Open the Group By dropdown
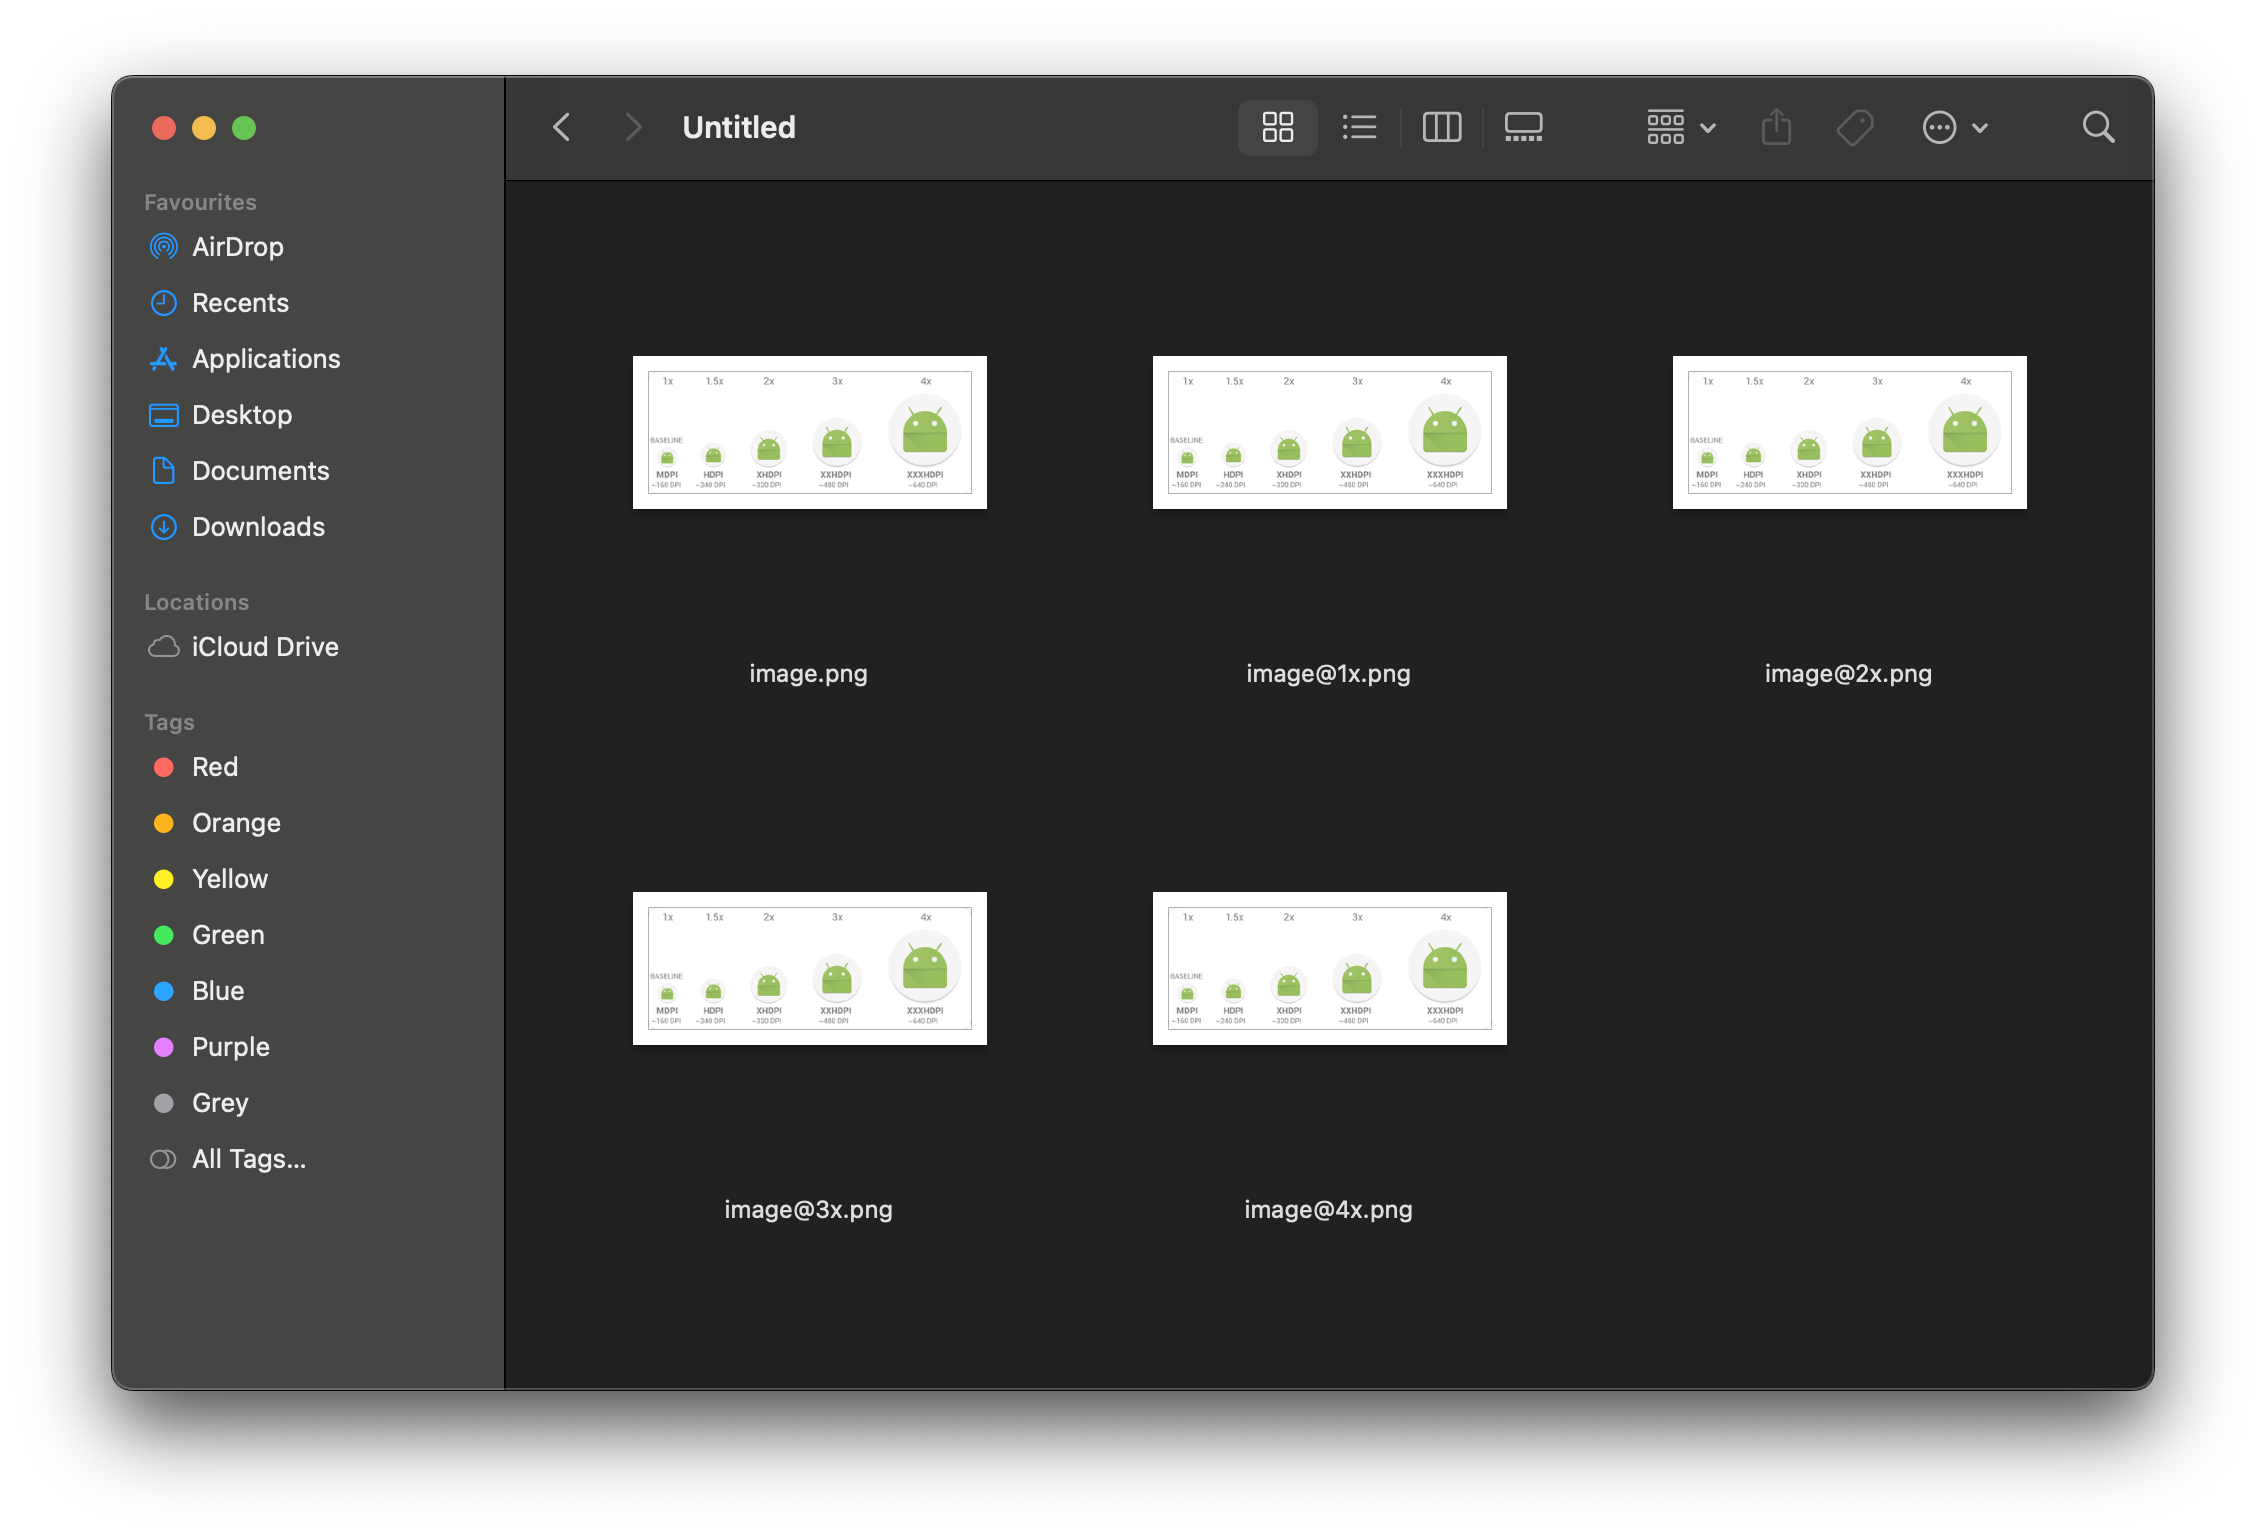This screenshot has height=1538, width=2266. [1681, 127]
